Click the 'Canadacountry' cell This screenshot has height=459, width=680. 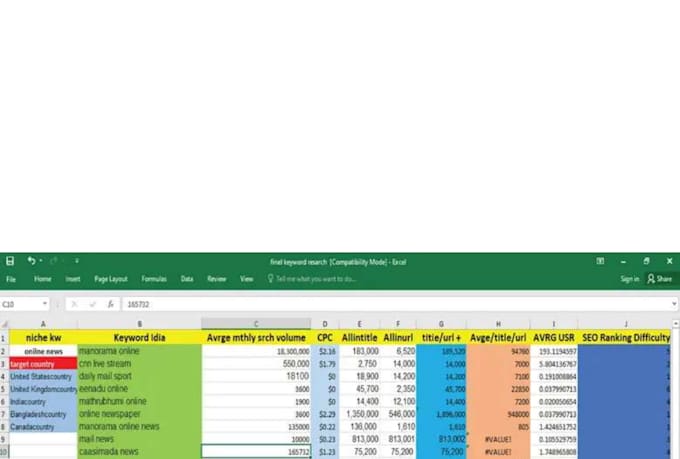click(43, 427)
